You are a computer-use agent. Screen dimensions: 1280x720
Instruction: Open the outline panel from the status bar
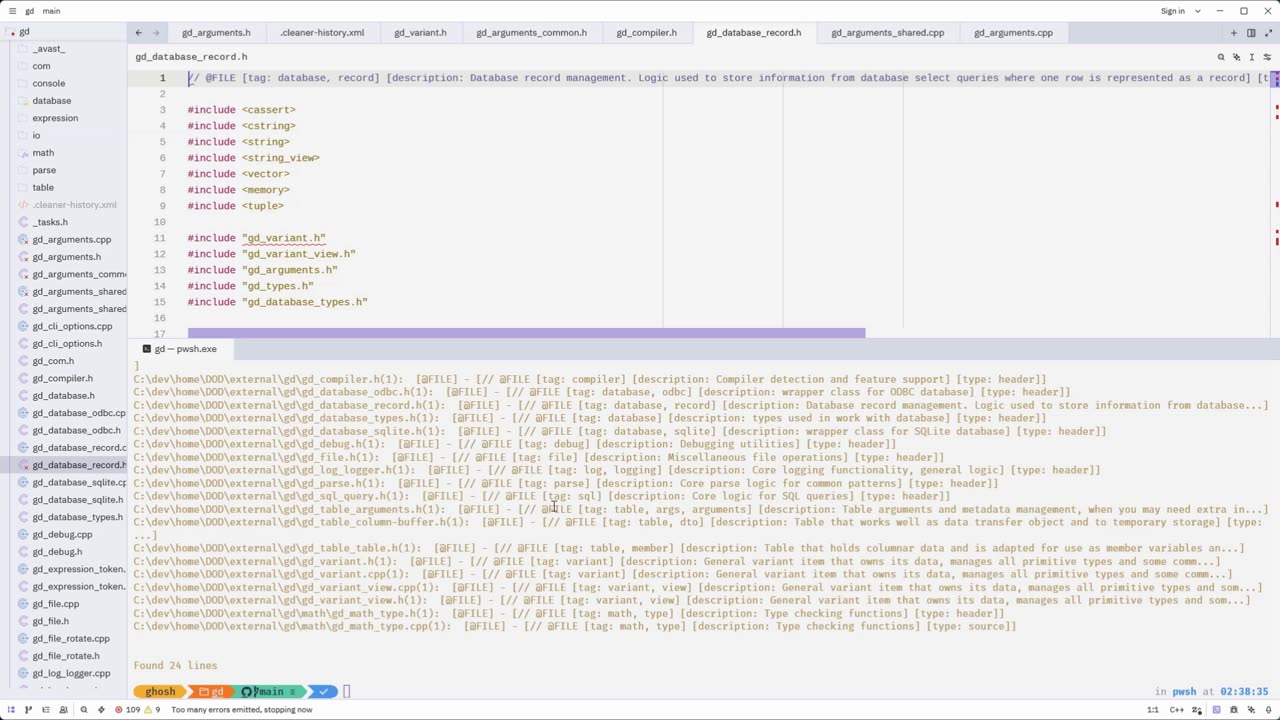[46, 710]
